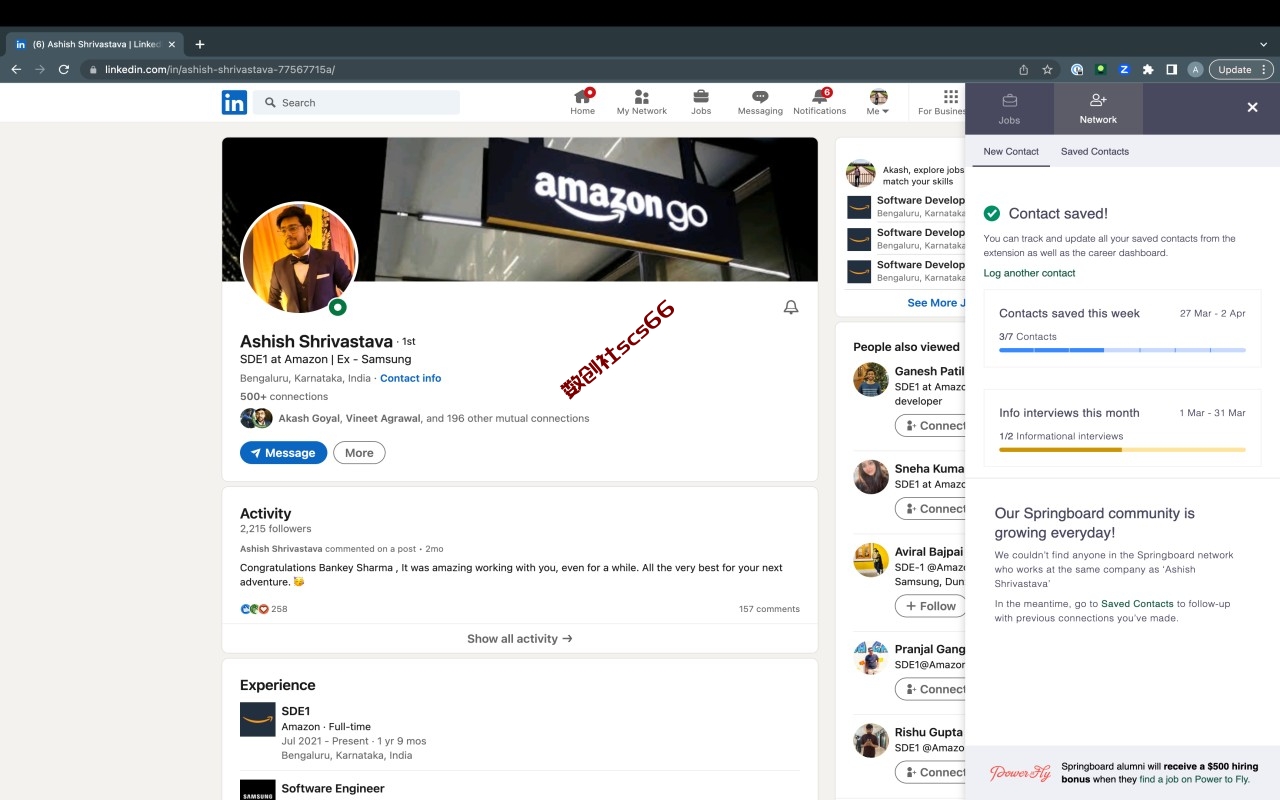Open LinkedIn home logo
This screenshot has width=1280, height=800.
tap(234, 102)
